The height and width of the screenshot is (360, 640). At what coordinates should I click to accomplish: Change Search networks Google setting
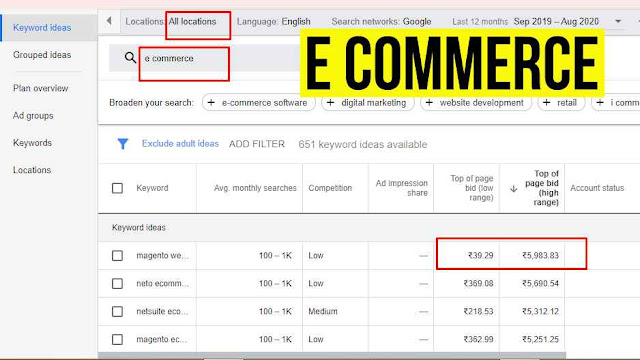(381, 22)
